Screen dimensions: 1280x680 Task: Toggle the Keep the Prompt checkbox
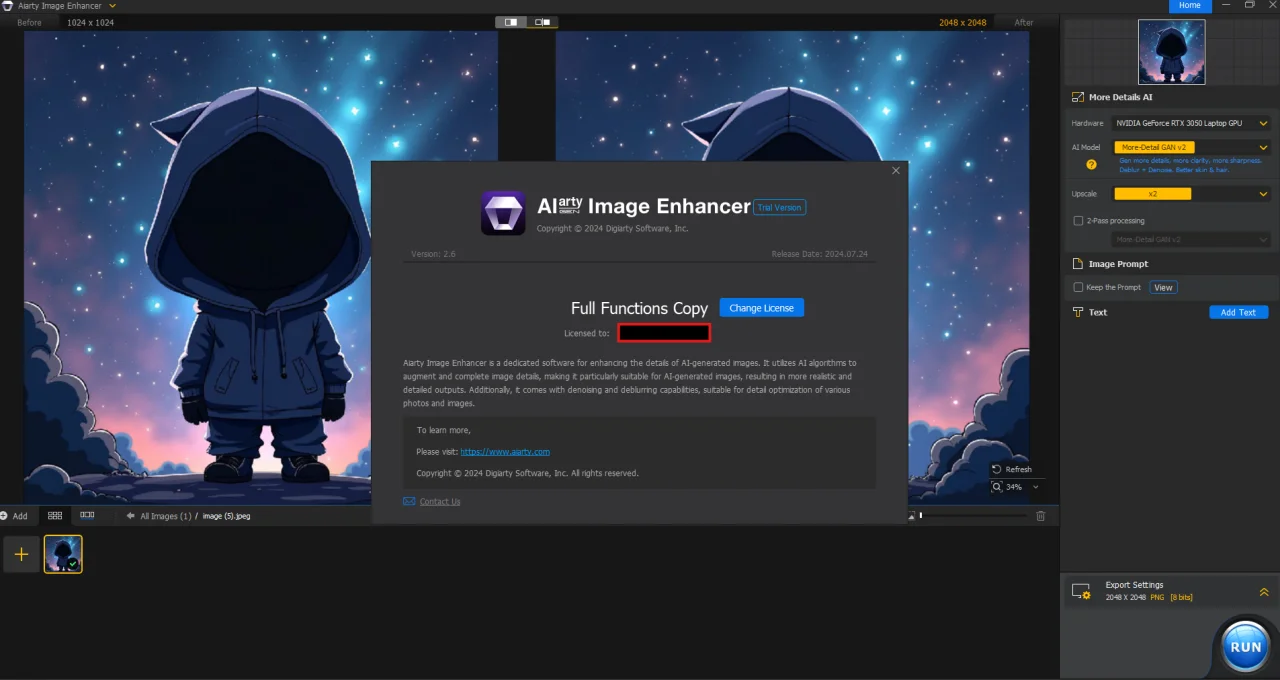[1078, 287]
